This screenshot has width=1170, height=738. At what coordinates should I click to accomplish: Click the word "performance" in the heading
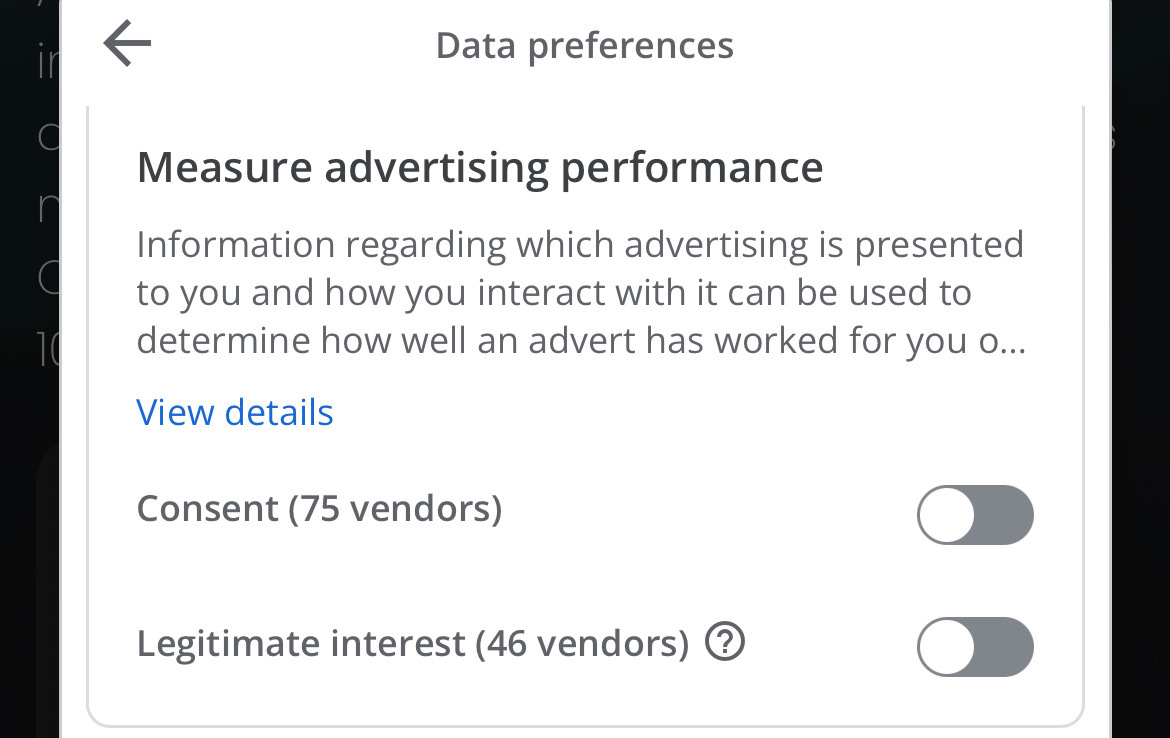pyautogui.click(x=692, y=168)
